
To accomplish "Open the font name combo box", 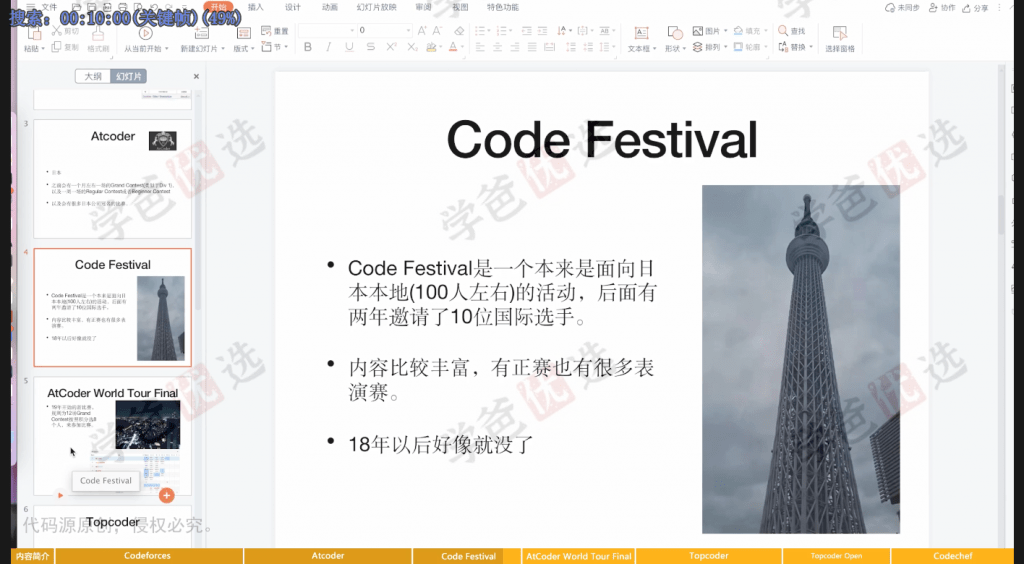I will [x=327, y=31].
